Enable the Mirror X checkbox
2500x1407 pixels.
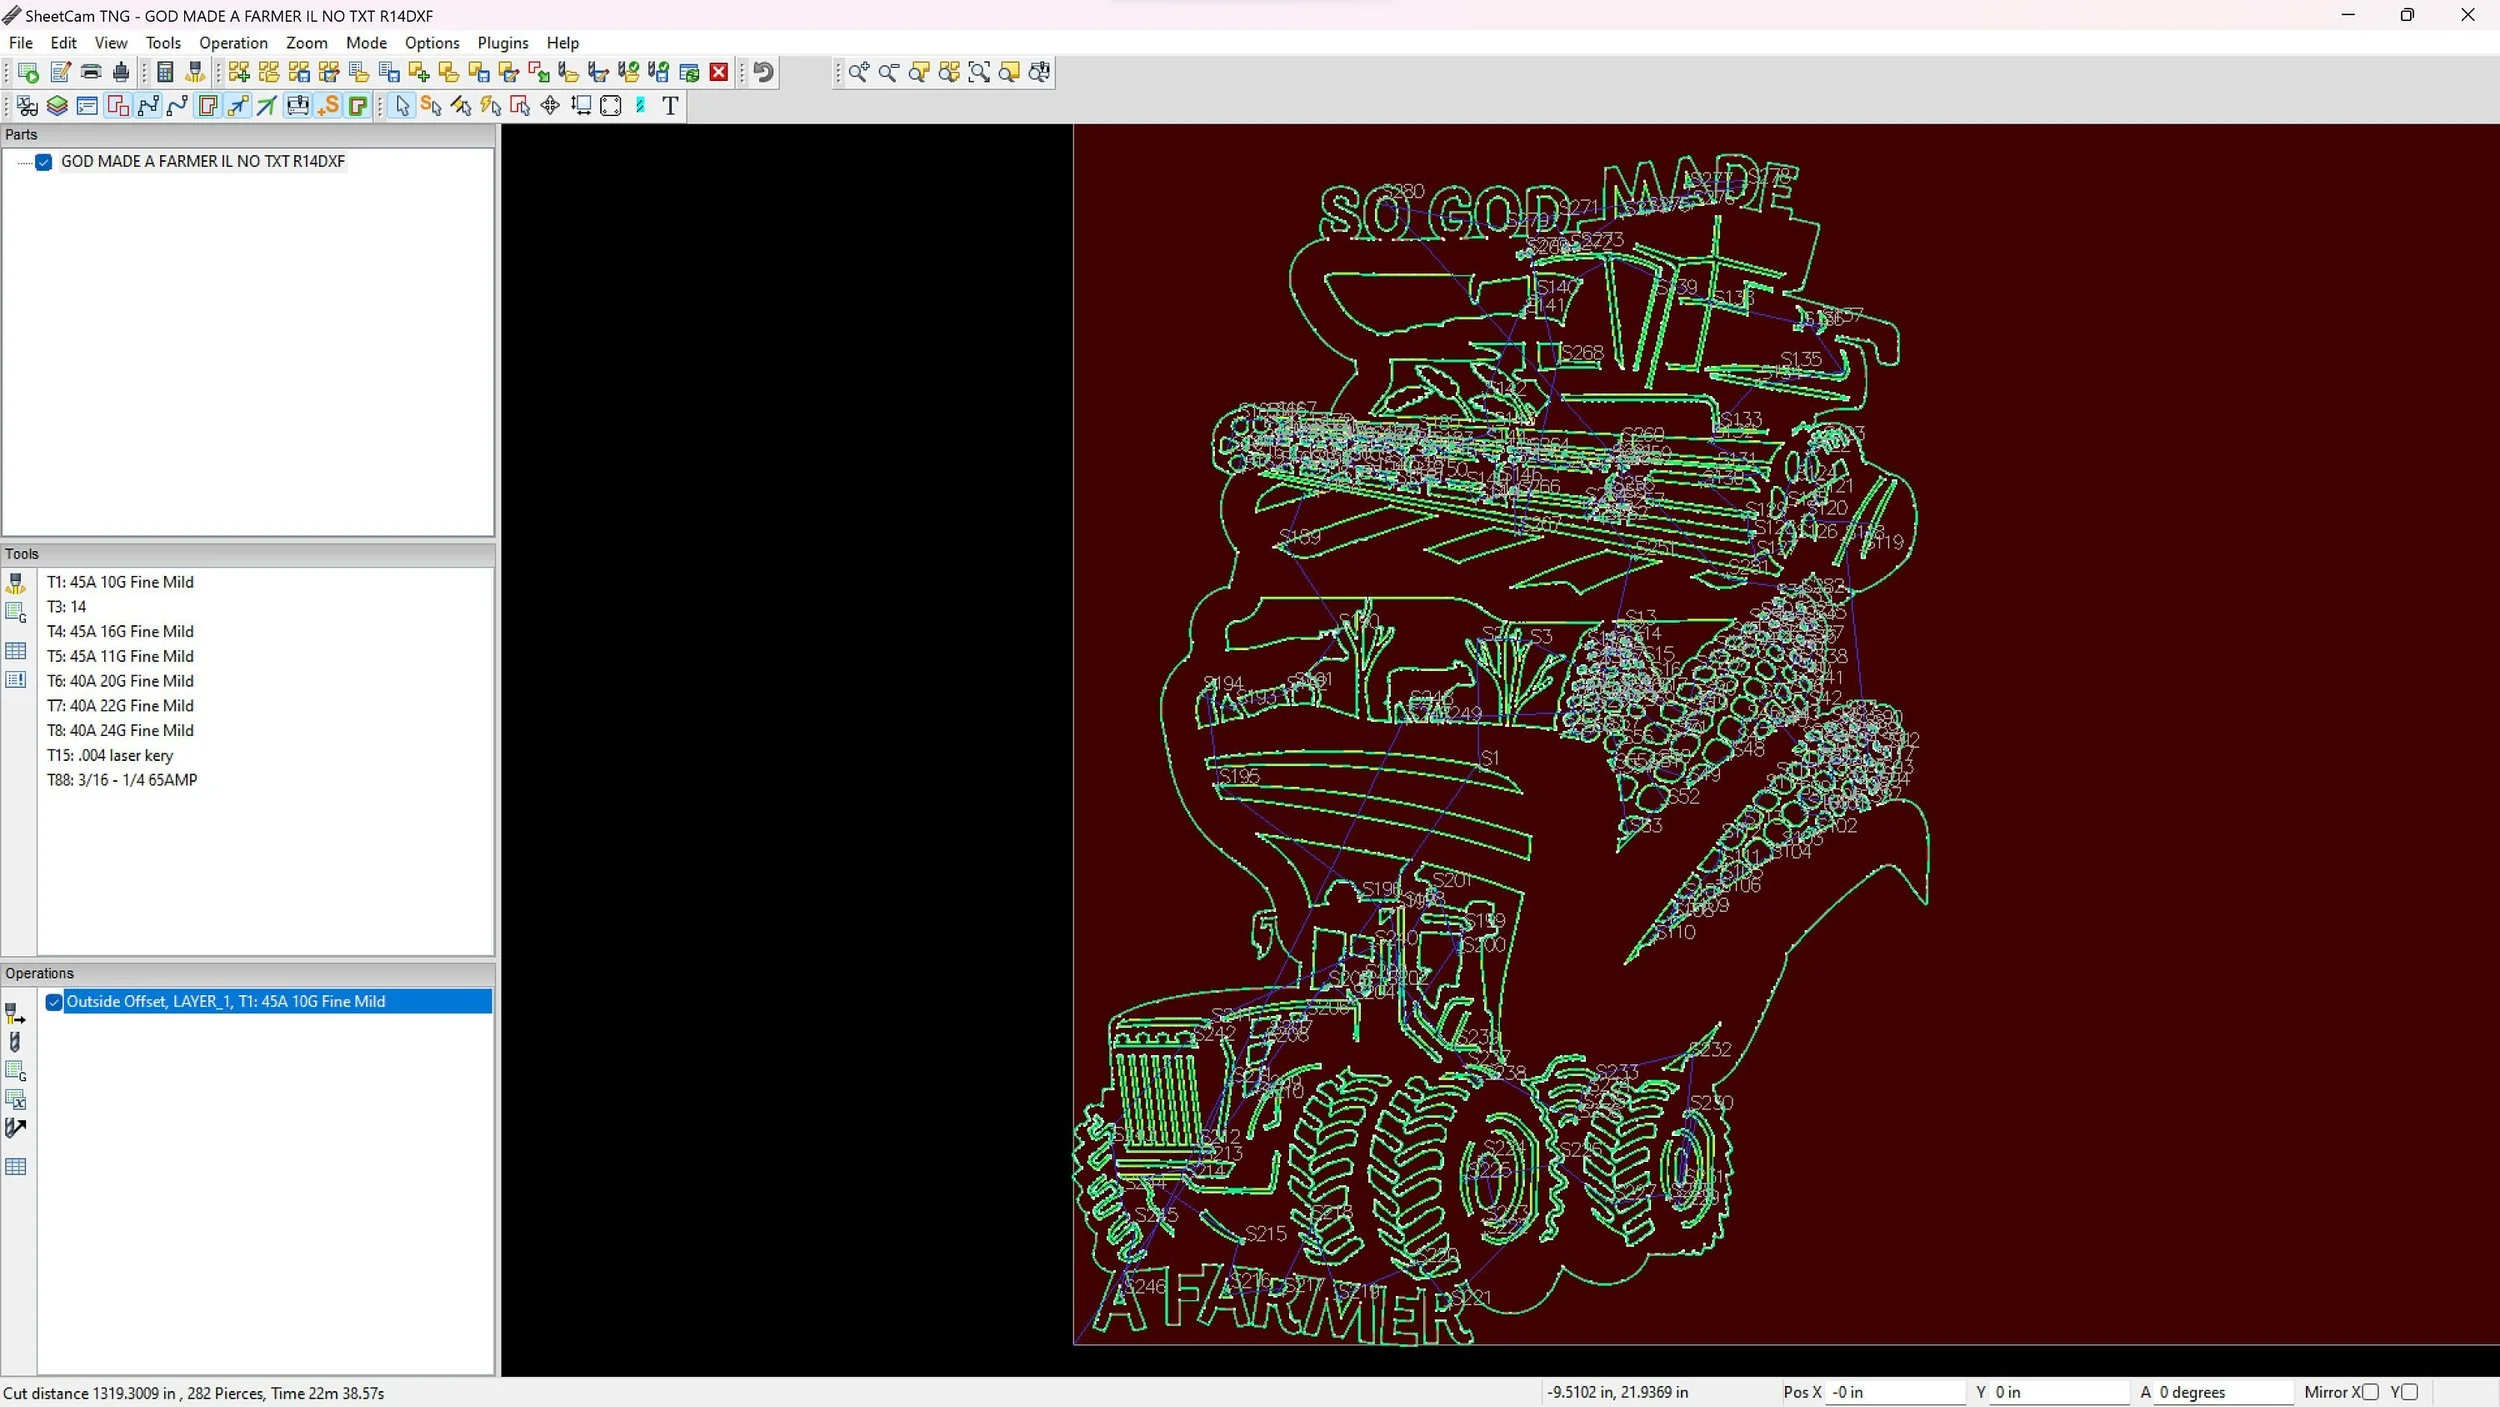point(2370,1392)
